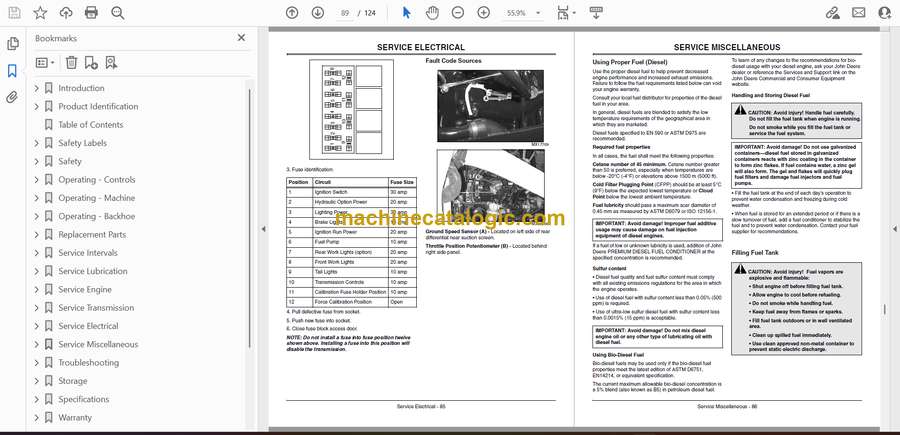Close the Bookmarks panel

[x=241, y=38]
